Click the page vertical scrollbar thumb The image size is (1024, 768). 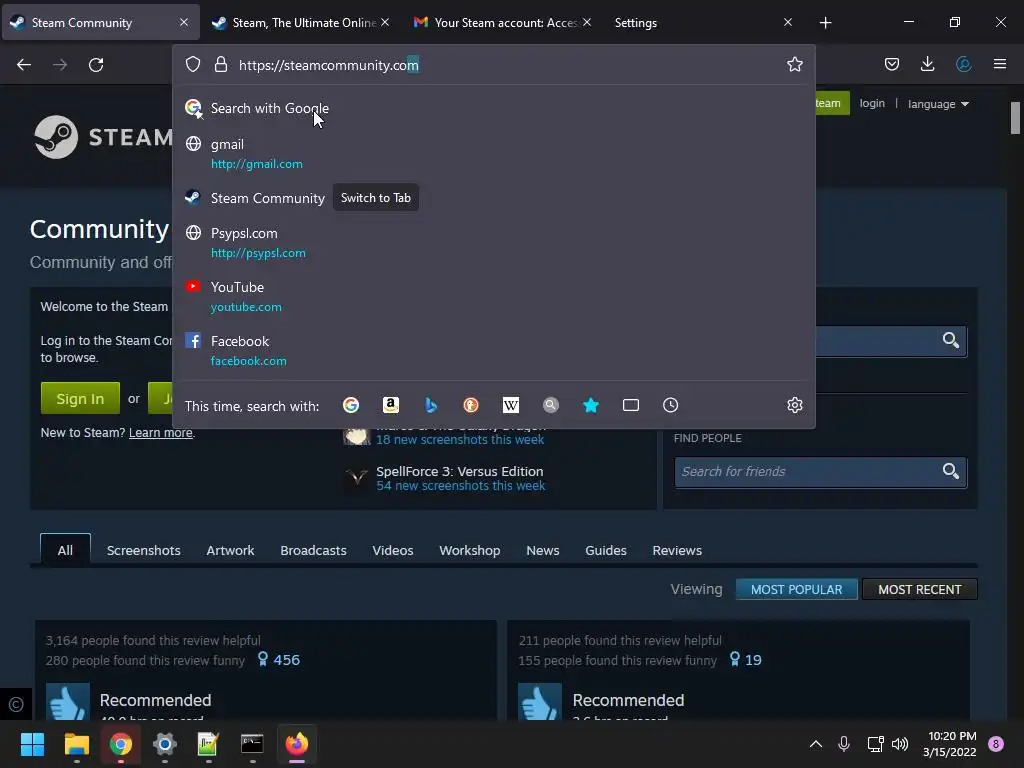click(x=1015, y=118)
